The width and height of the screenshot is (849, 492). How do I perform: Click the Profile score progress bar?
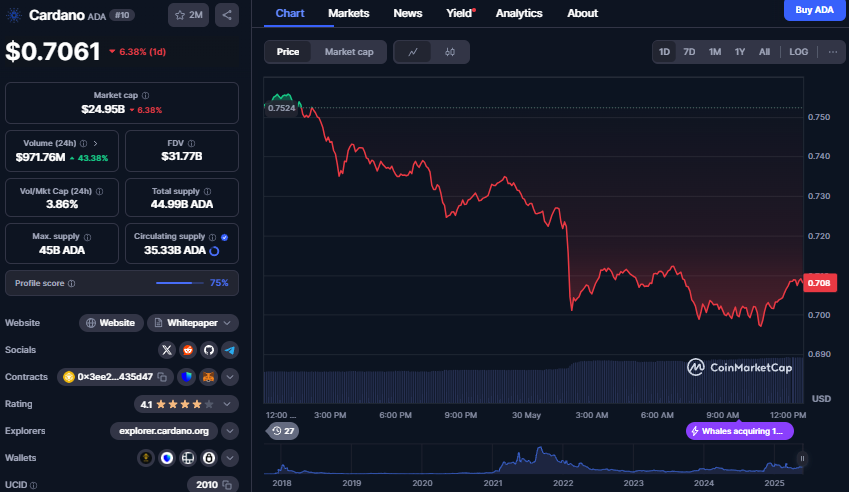click(x=179, y=283)
